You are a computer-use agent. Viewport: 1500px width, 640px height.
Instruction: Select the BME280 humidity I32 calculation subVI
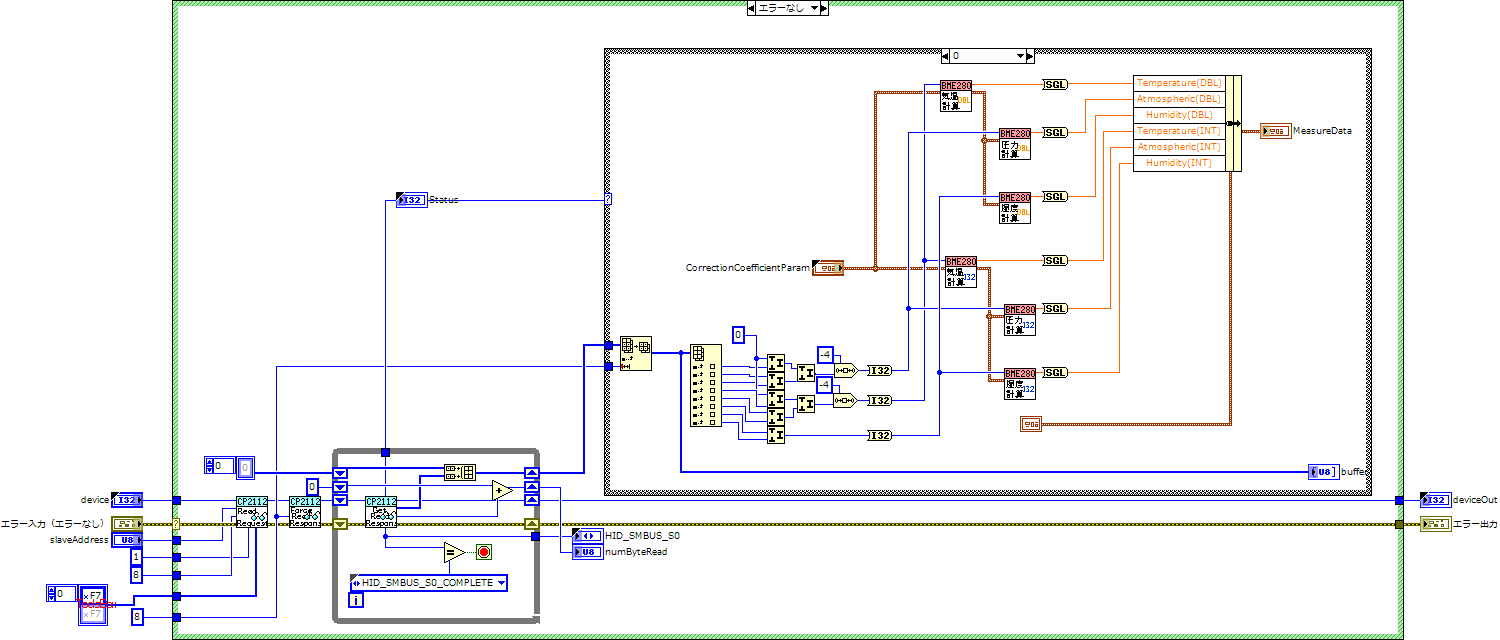click(x=1020, y=384)
